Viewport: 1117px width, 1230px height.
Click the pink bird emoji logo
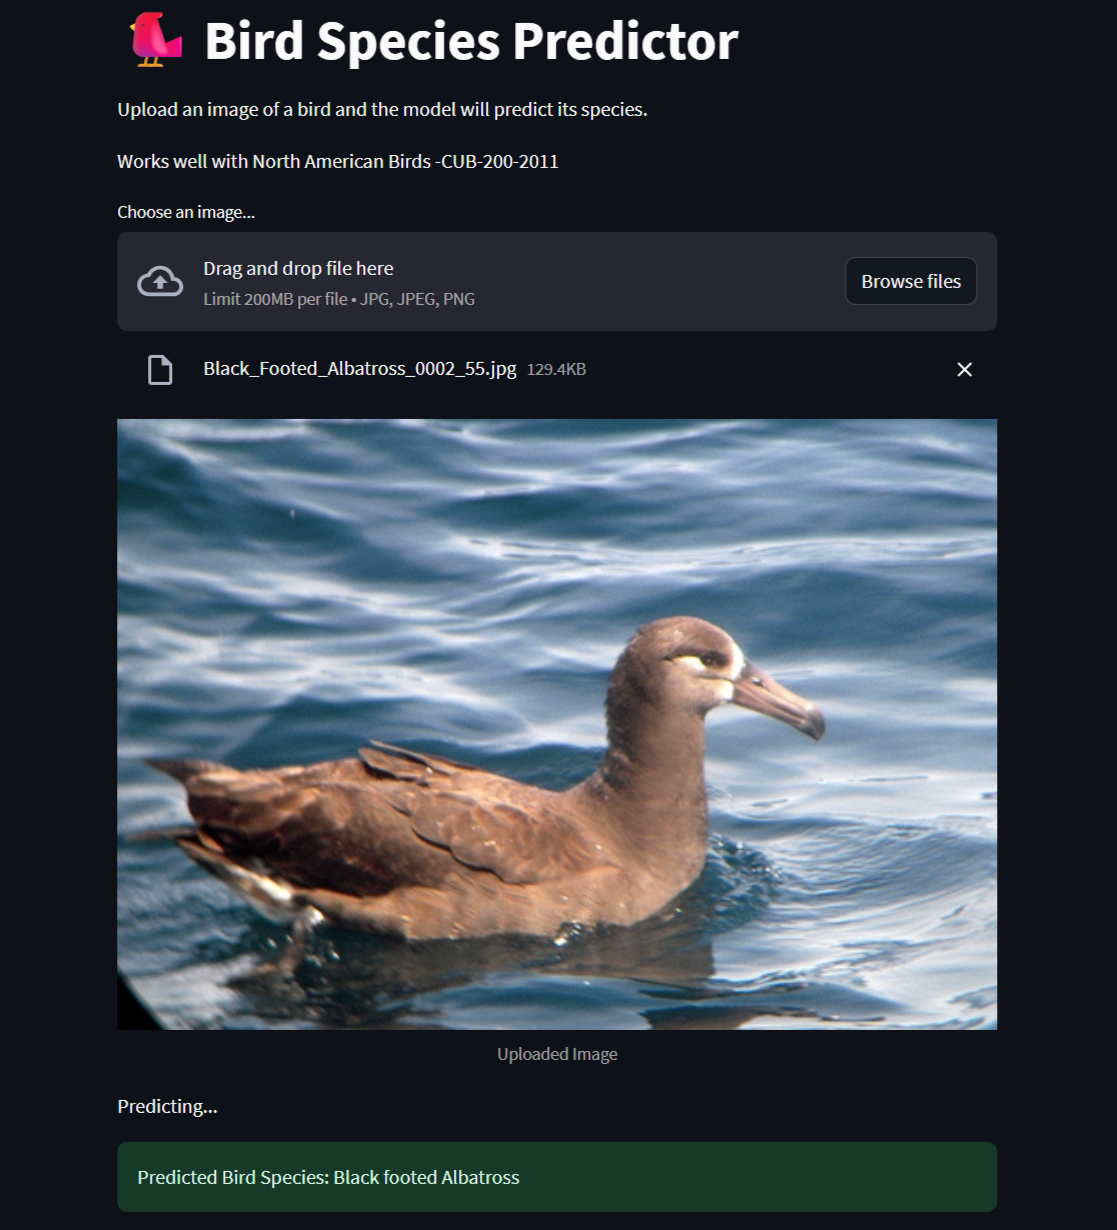(x=156, y=40)
